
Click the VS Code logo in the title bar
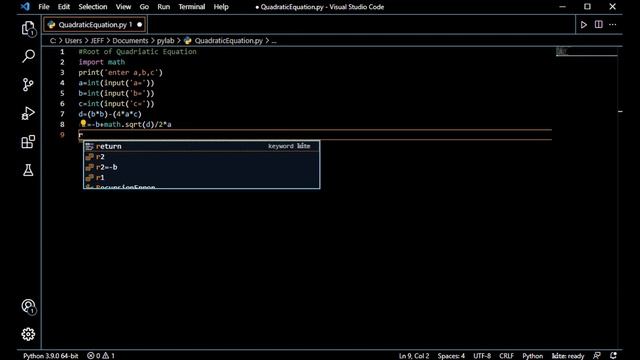point(25,7)
